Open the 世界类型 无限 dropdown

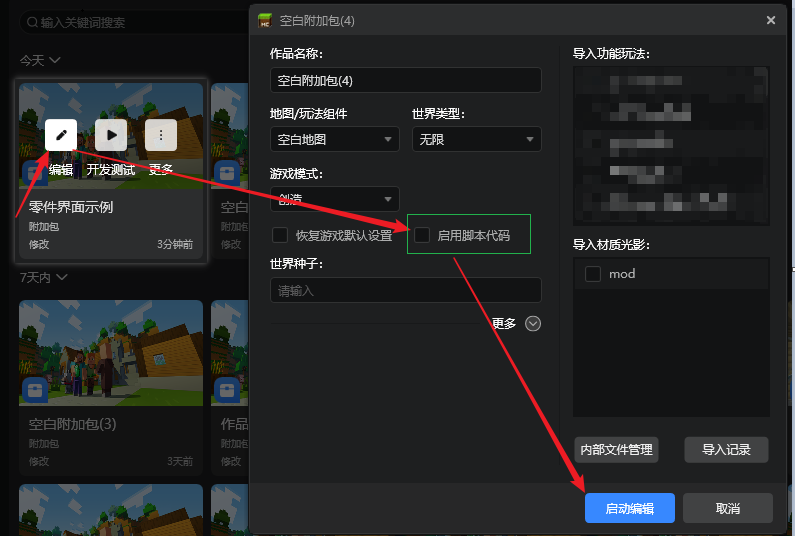click(477, 139)
